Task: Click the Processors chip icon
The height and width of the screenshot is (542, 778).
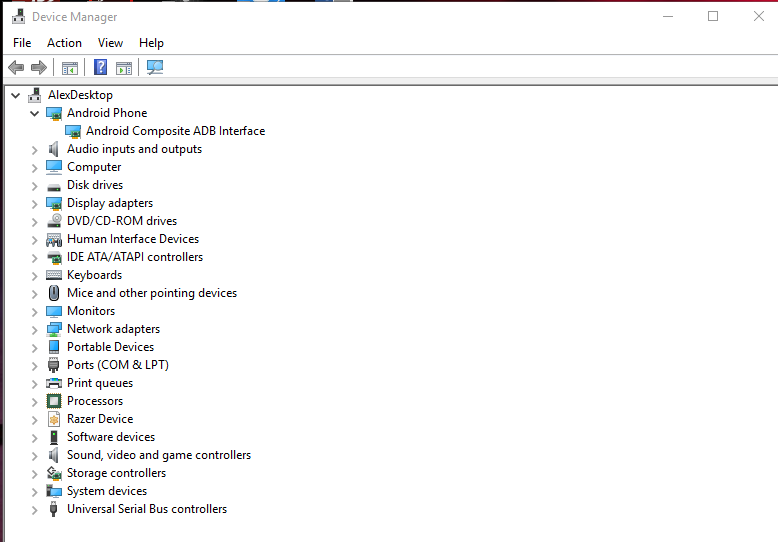Action: point(54,401)
